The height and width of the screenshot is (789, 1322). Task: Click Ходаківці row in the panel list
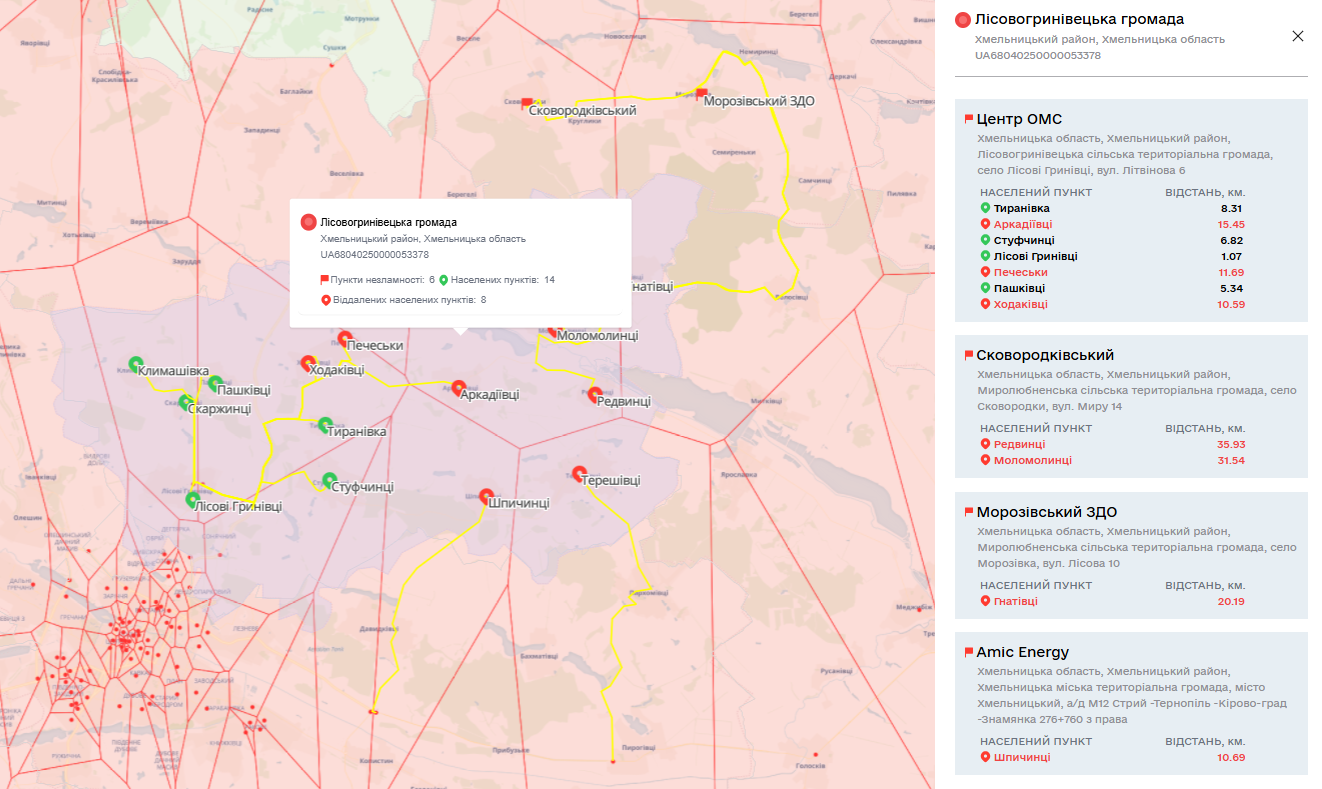click(1020, 304)
